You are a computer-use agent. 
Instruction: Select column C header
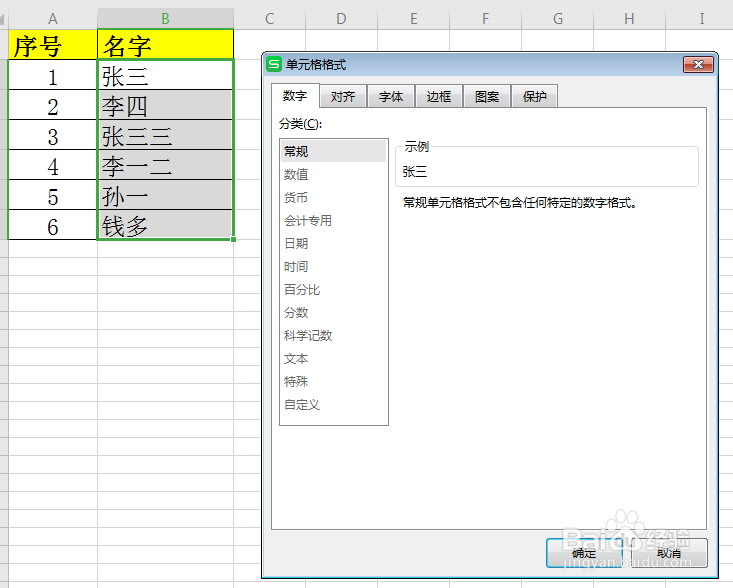pyautogui.click(x=269, y=19)
